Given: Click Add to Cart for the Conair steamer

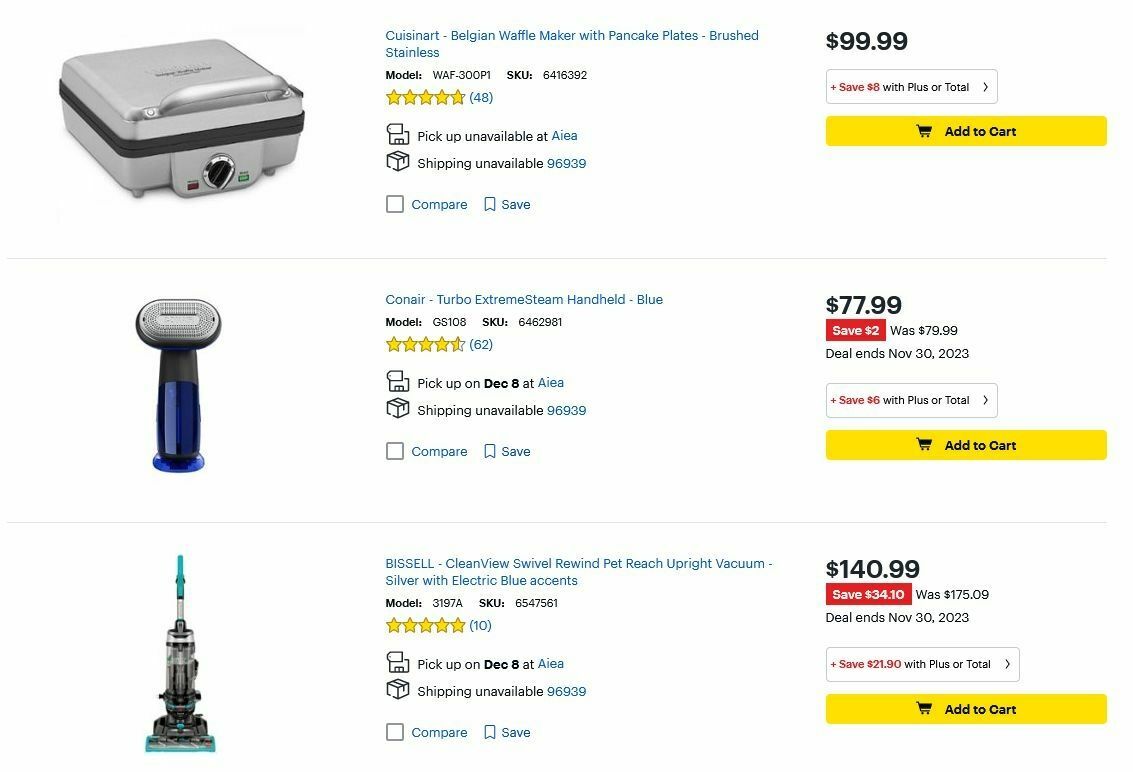Looking at the screenshot, I should click(966, 445).
